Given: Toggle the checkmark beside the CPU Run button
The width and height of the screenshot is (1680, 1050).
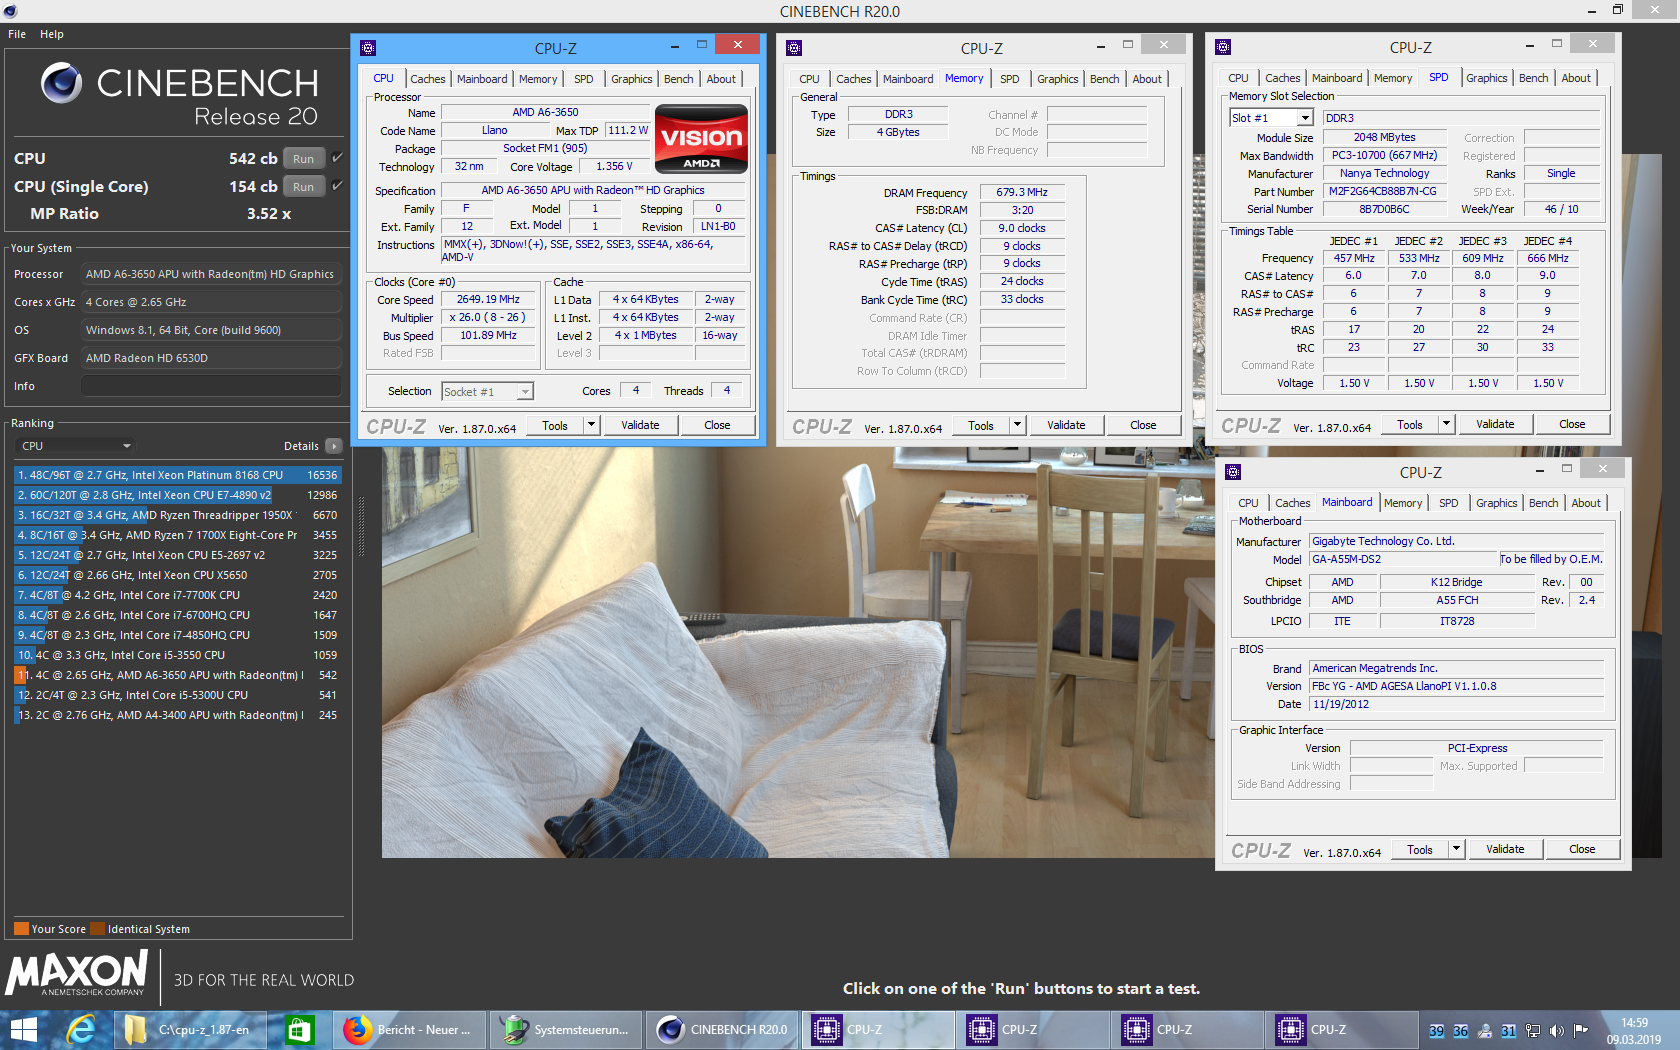Looking at the screenshot, I should tap(337, 158).
